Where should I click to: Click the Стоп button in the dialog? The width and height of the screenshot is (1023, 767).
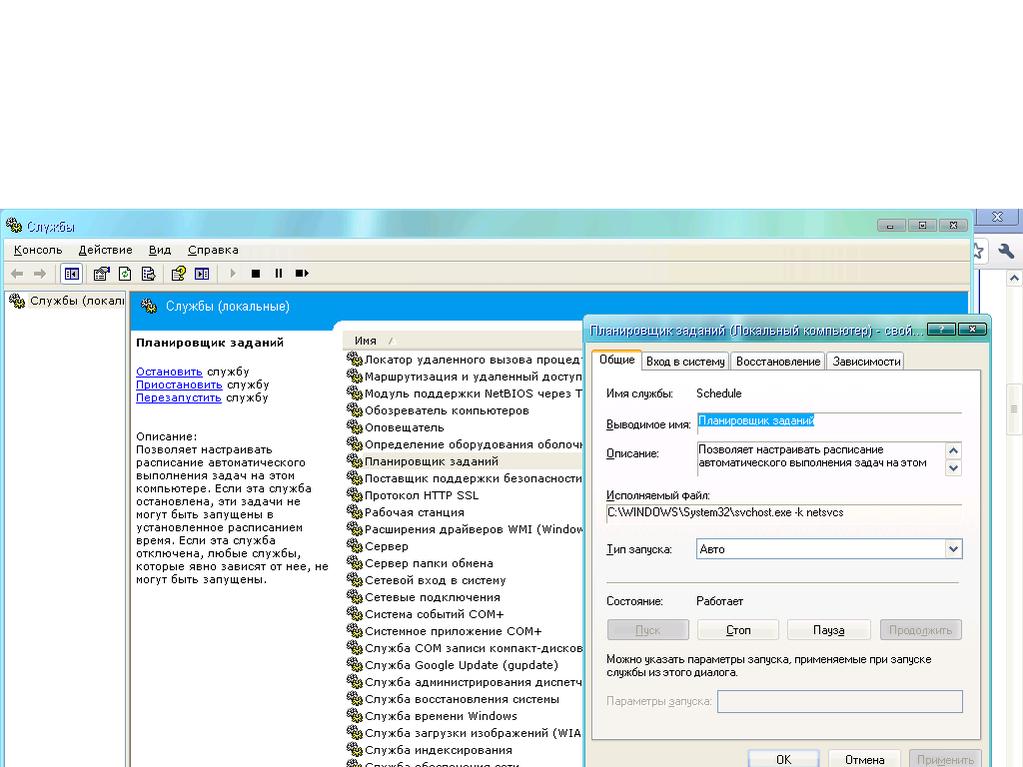pos(738,630)
